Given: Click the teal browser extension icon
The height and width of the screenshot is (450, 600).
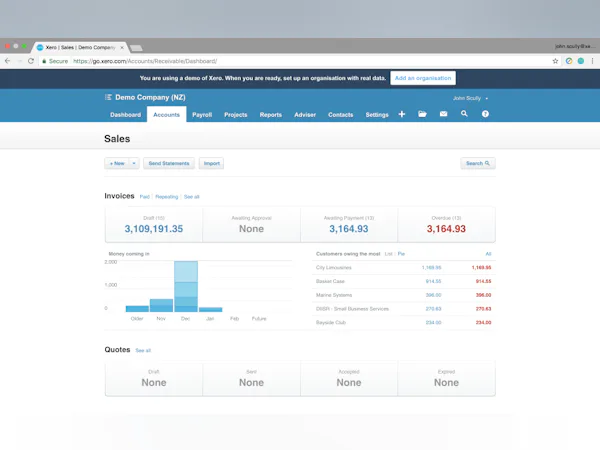Looking at the screenshot, I should tap(581, 61).
